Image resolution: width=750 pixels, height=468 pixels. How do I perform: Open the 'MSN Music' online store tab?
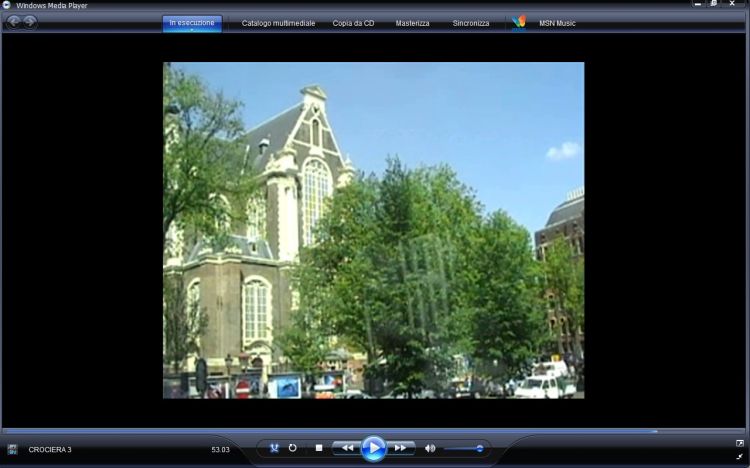(557, 23)
